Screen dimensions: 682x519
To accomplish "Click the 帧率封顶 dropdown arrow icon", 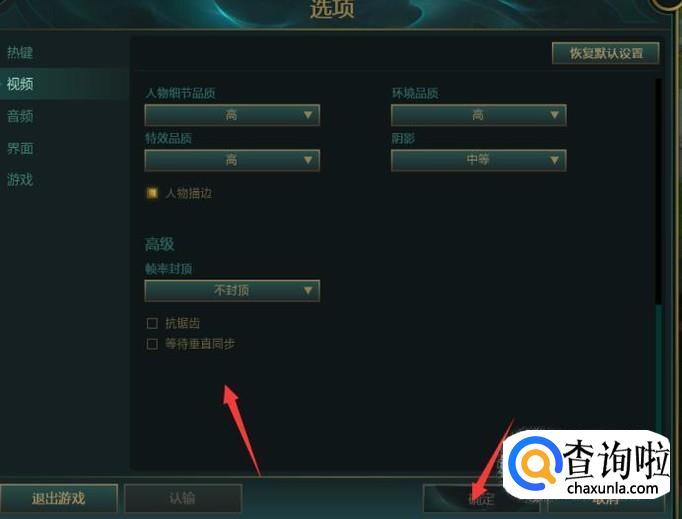I will coord(308,290).
